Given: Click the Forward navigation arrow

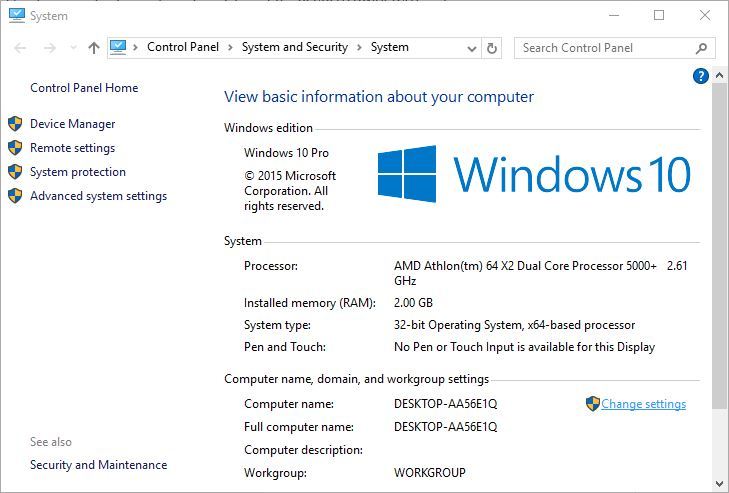Looking at the screenshot, I should (50, 48).
